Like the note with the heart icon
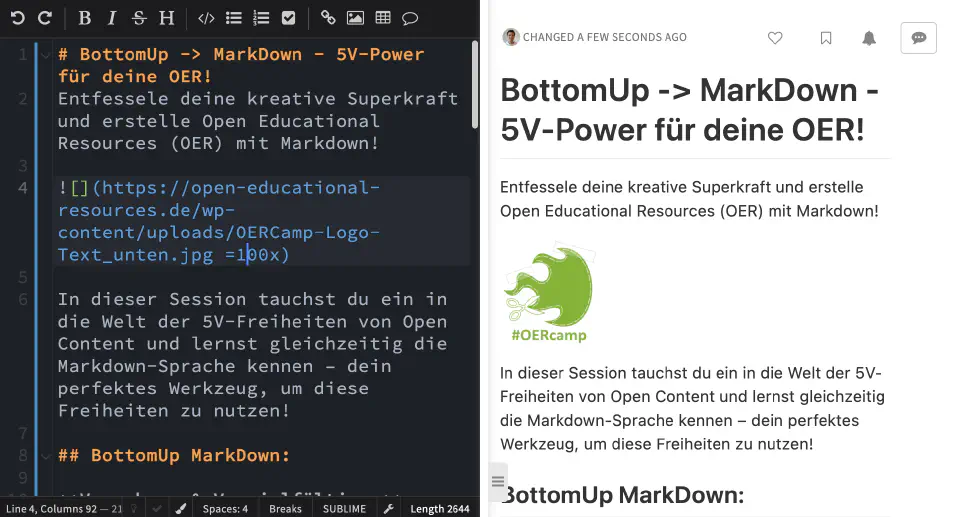The width and height of the screenshot is (960, 517). [x=775, y=37]
